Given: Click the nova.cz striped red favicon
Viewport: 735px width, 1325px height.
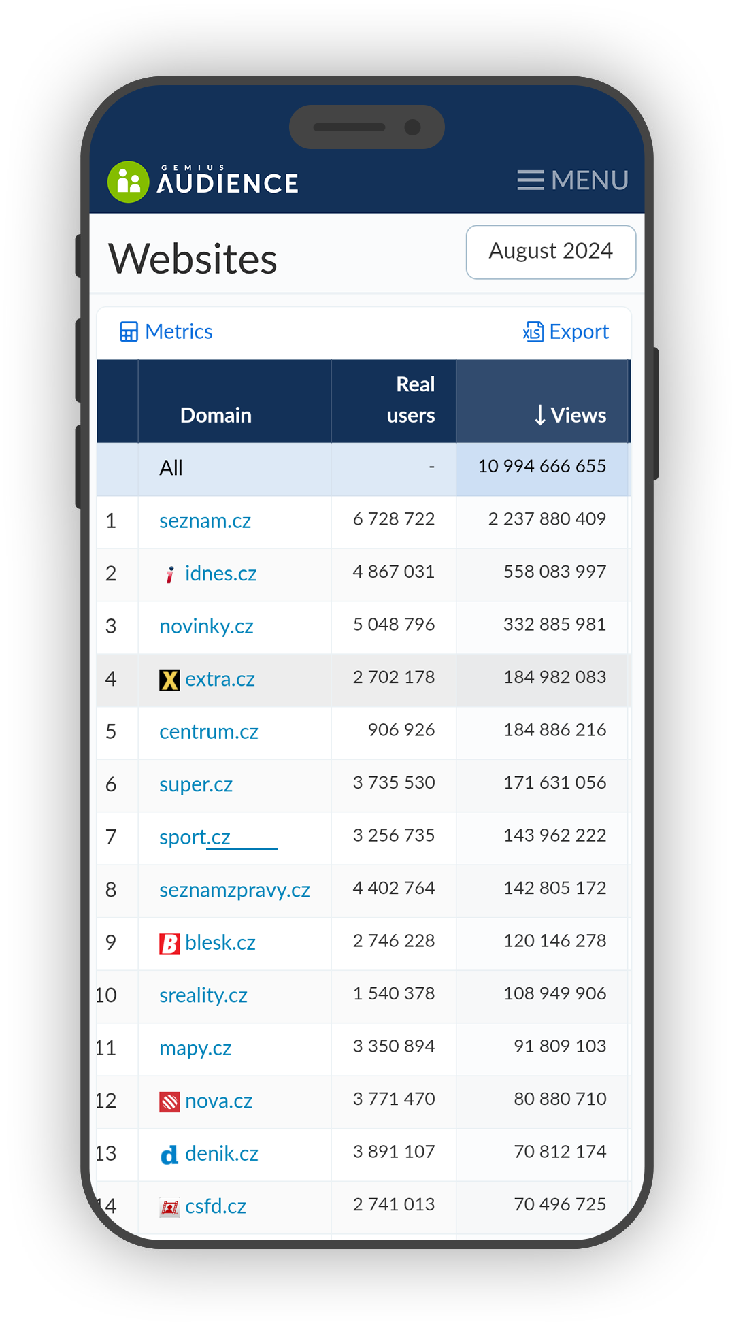Looking at the screenshot, I should click(x=169, y=1102).
